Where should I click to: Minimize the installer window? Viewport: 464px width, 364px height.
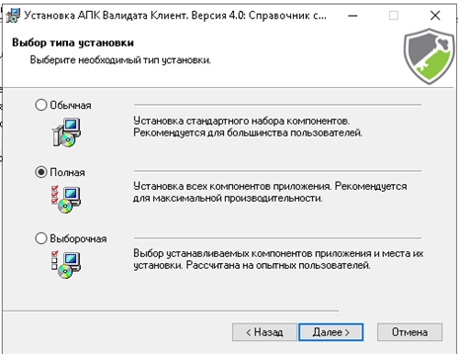[353, 15]
